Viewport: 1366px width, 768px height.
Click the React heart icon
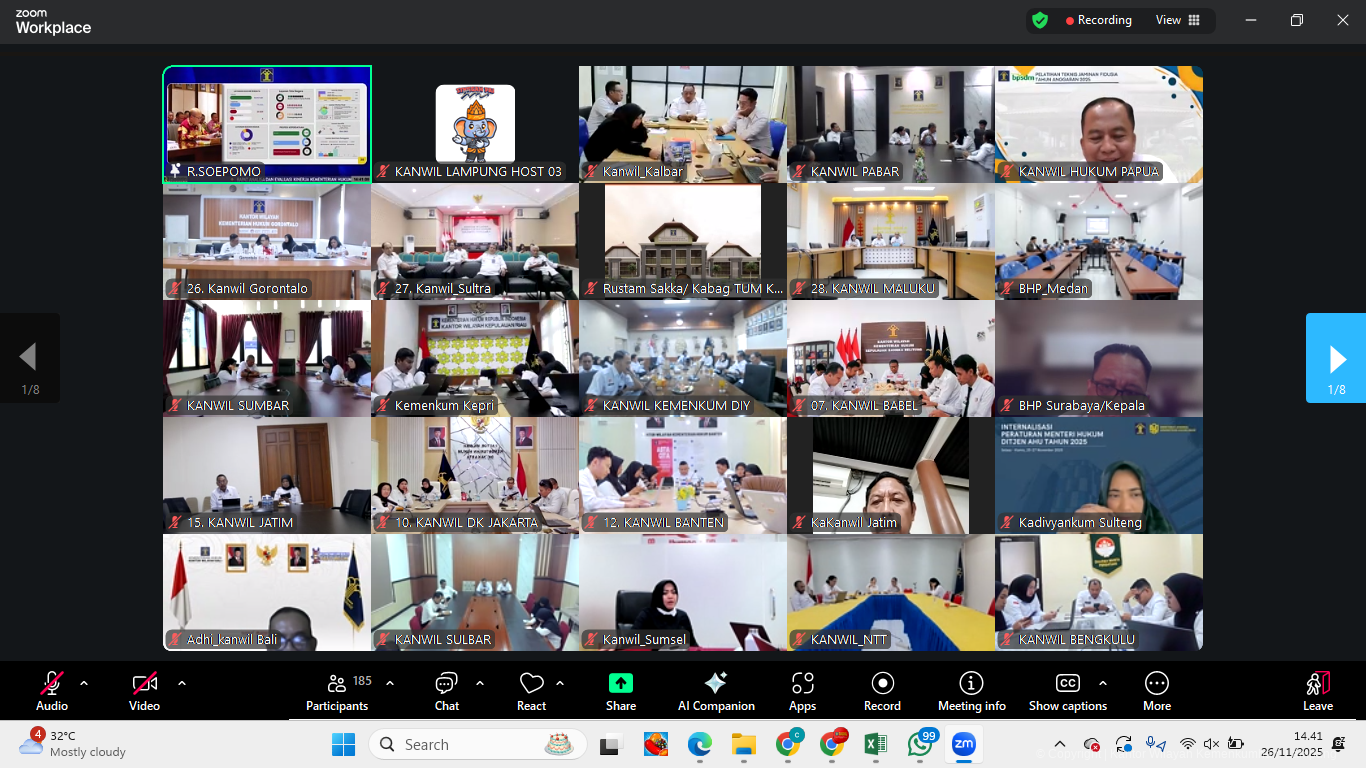tap(531, 684)
